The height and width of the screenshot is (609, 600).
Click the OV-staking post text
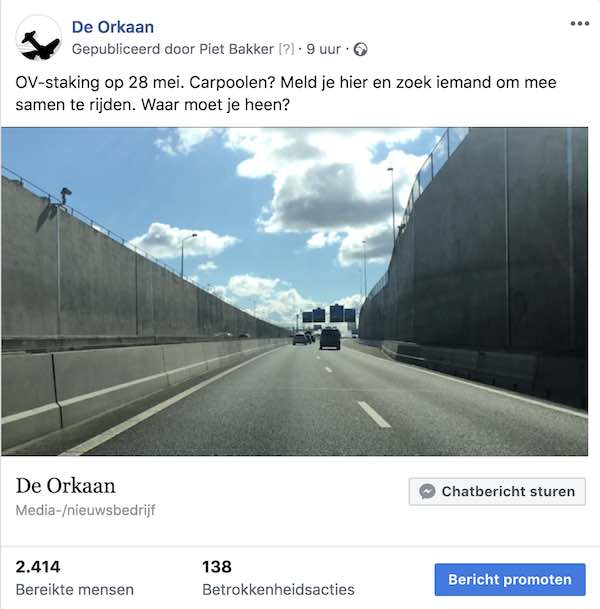286,93
